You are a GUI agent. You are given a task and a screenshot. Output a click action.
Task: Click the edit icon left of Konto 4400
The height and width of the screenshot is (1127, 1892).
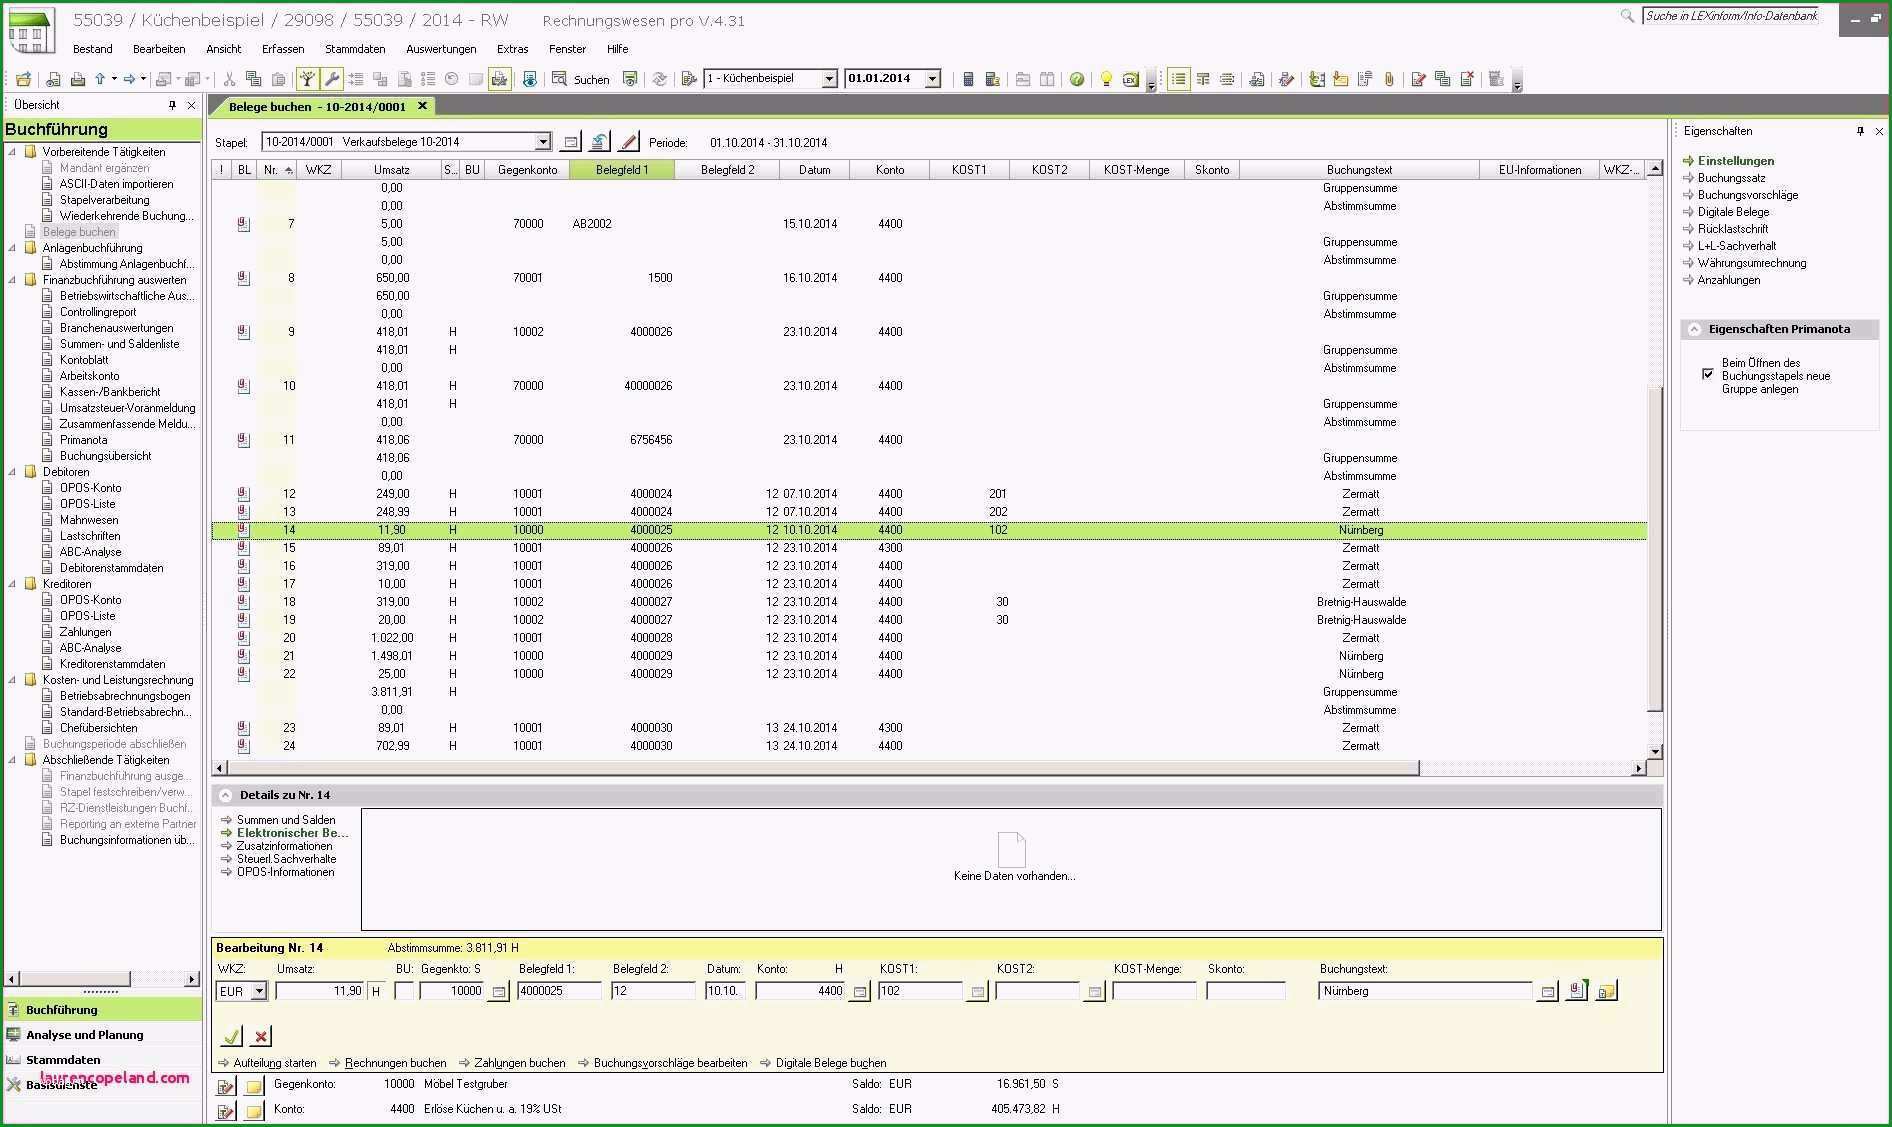click(226, 1111)
